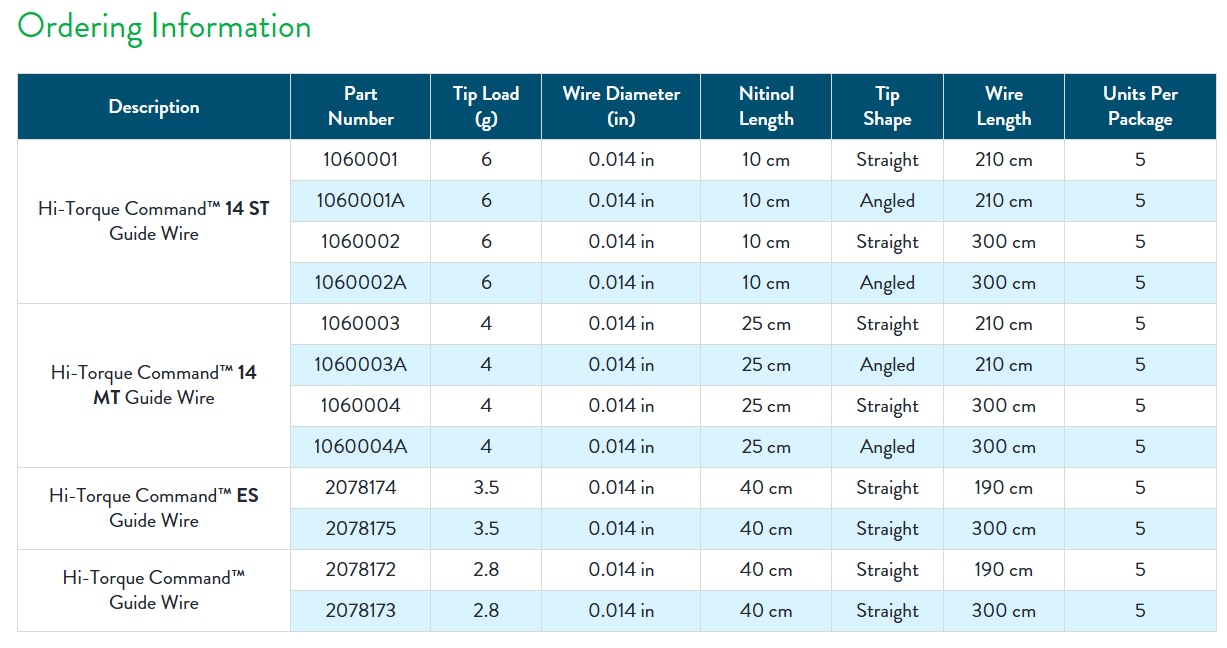This screenshot has width=1227, height=648.
Task: Click the Tip Load (g) column header
Action: pyautogui.click(x=486, y=106)
